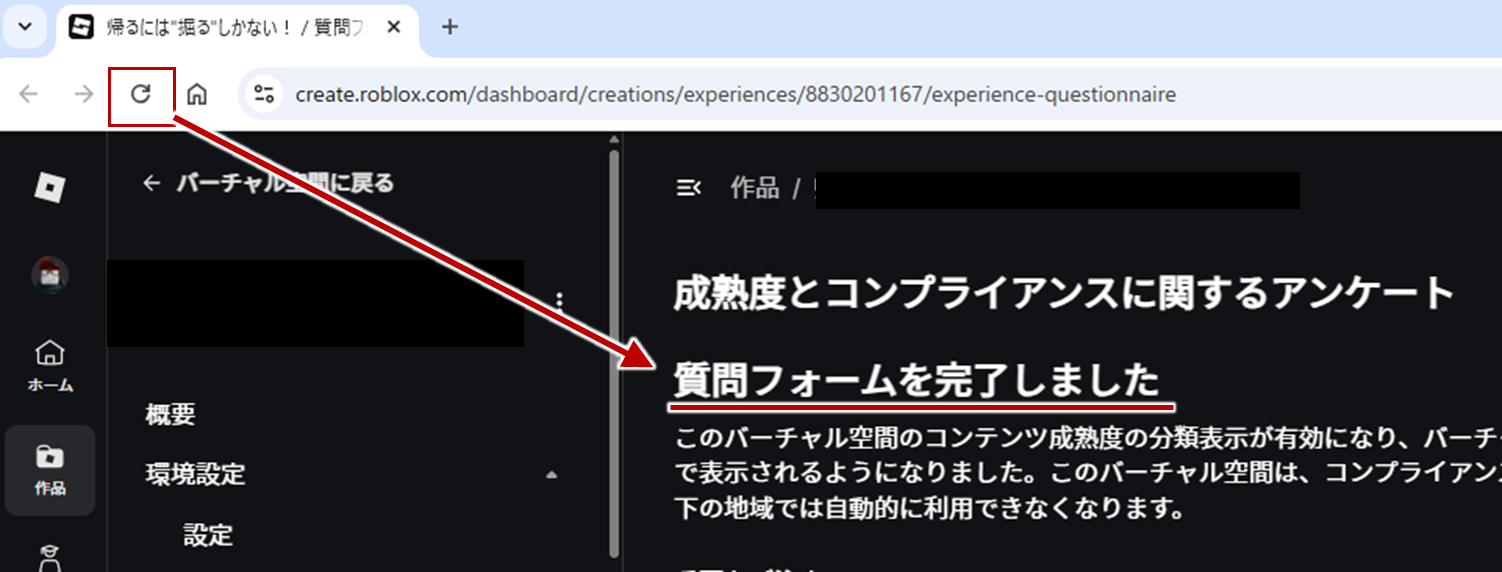The height and width of the screenshot is (572, 1502).
Task: Open the tab search dropdown arrow
Action: coord(25,27)
